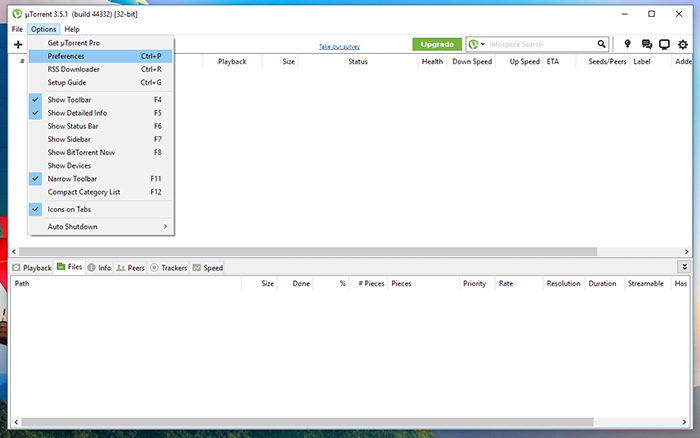Sort files by Streamable column

click(x=647, y=284)
